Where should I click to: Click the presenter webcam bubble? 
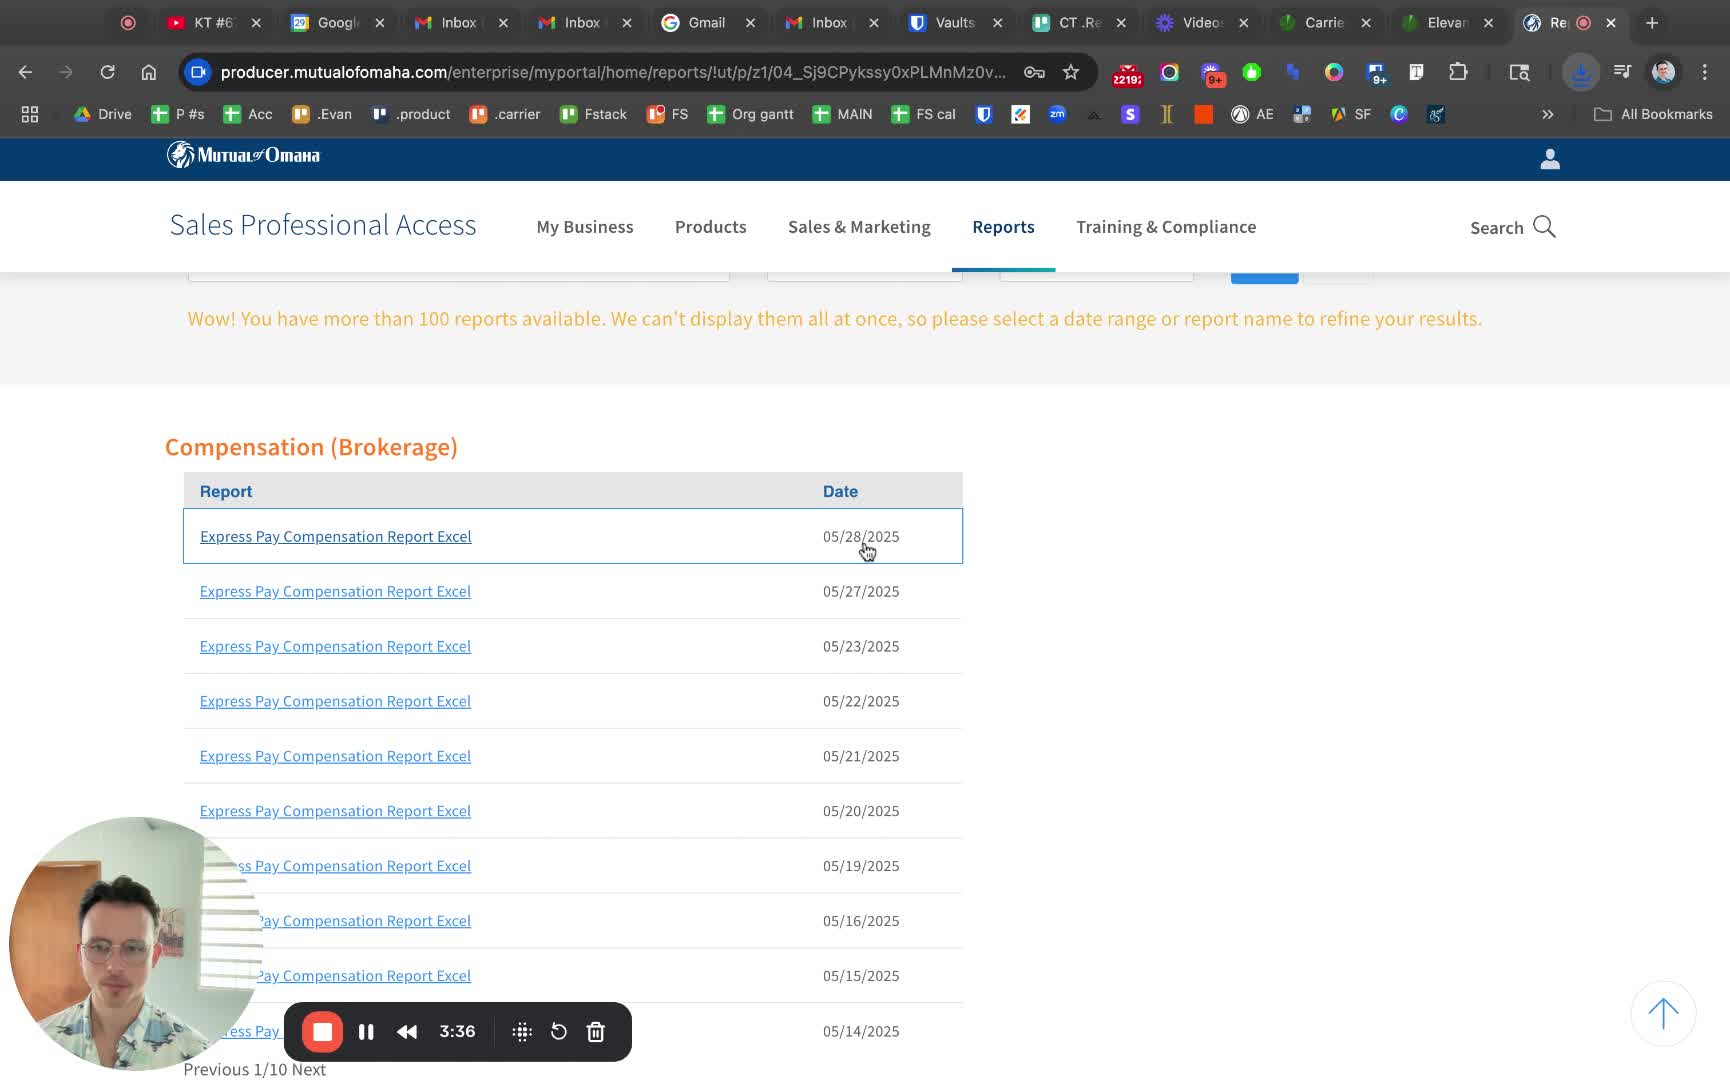[x=135, y=944]
